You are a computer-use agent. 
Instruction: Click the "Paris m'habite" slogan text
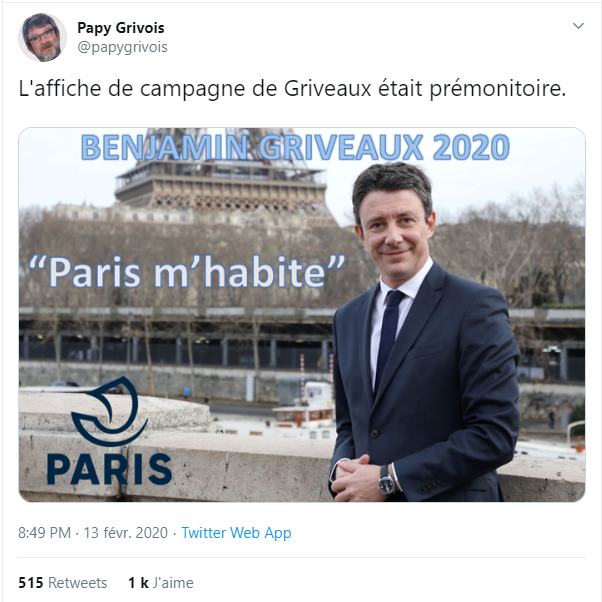187,272
